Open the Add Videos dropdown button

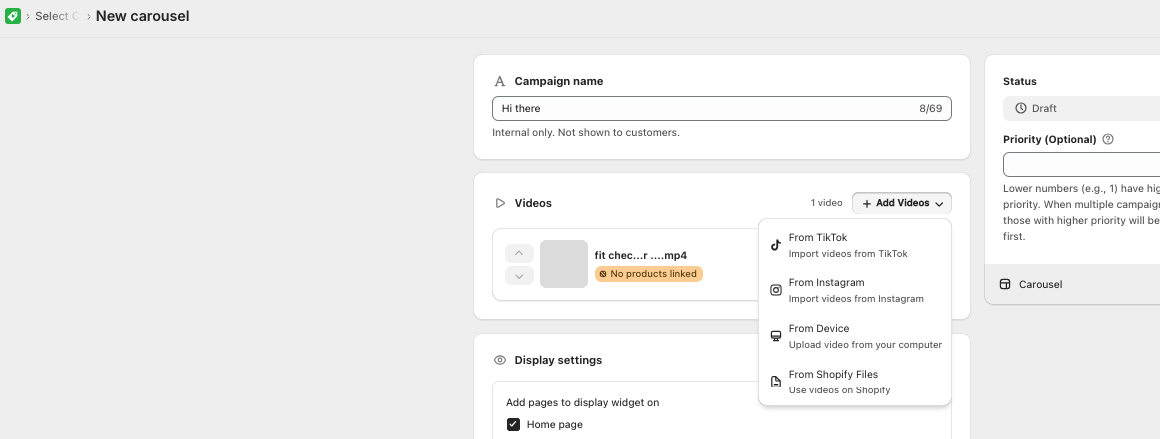(x=902, y=203)
